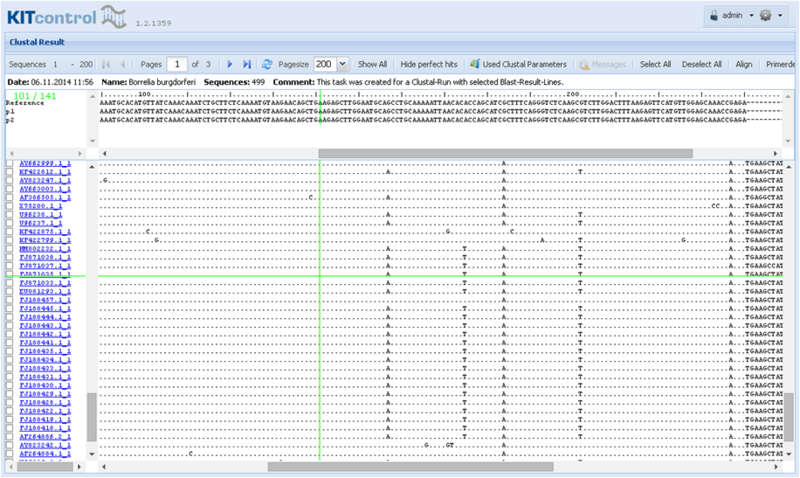This screenshot has height=478, width=800.
Task: Click the admin user lock icon
Action: (x=714, y=16)
